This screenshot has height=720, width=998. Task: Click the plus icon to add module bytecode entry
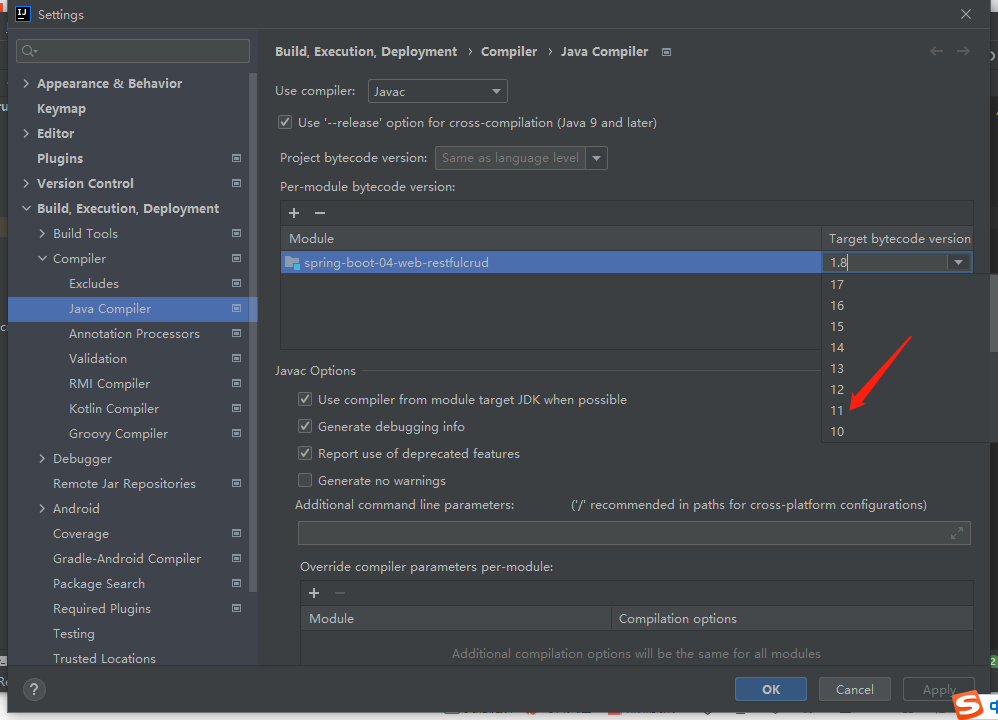(x=293, y=213)
